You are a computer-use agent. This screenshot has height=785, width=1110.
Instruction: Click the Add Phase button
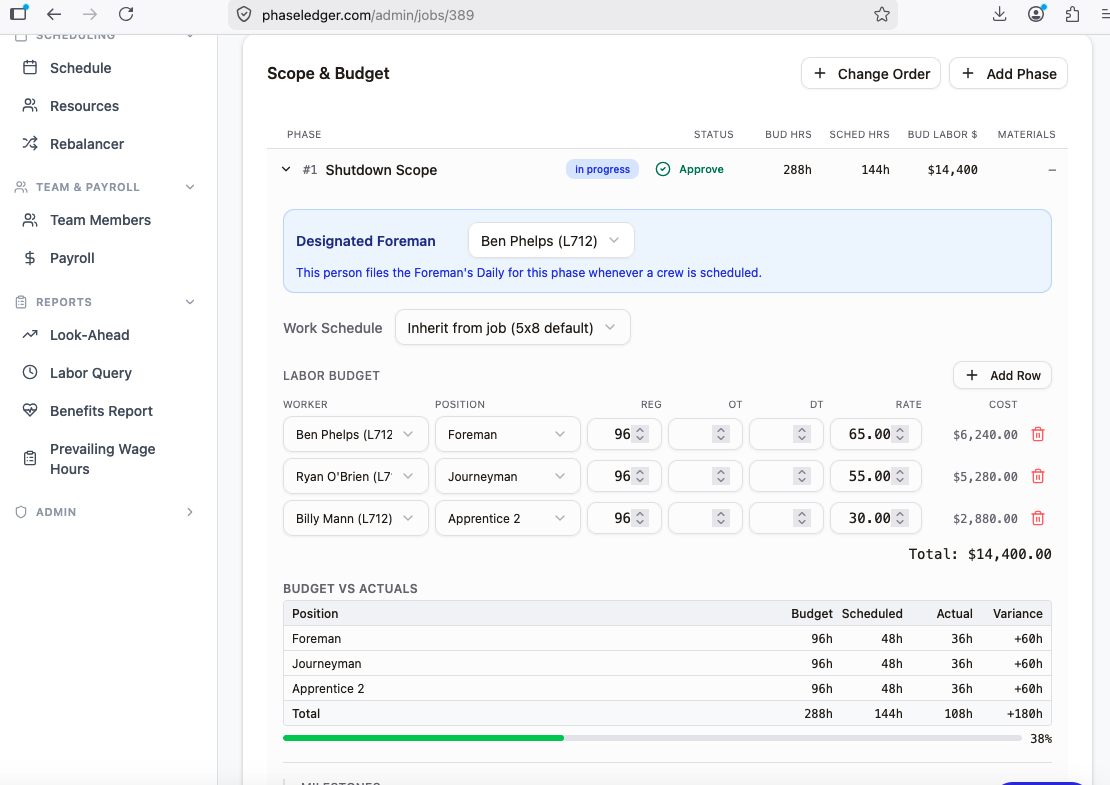point(1008,74)
